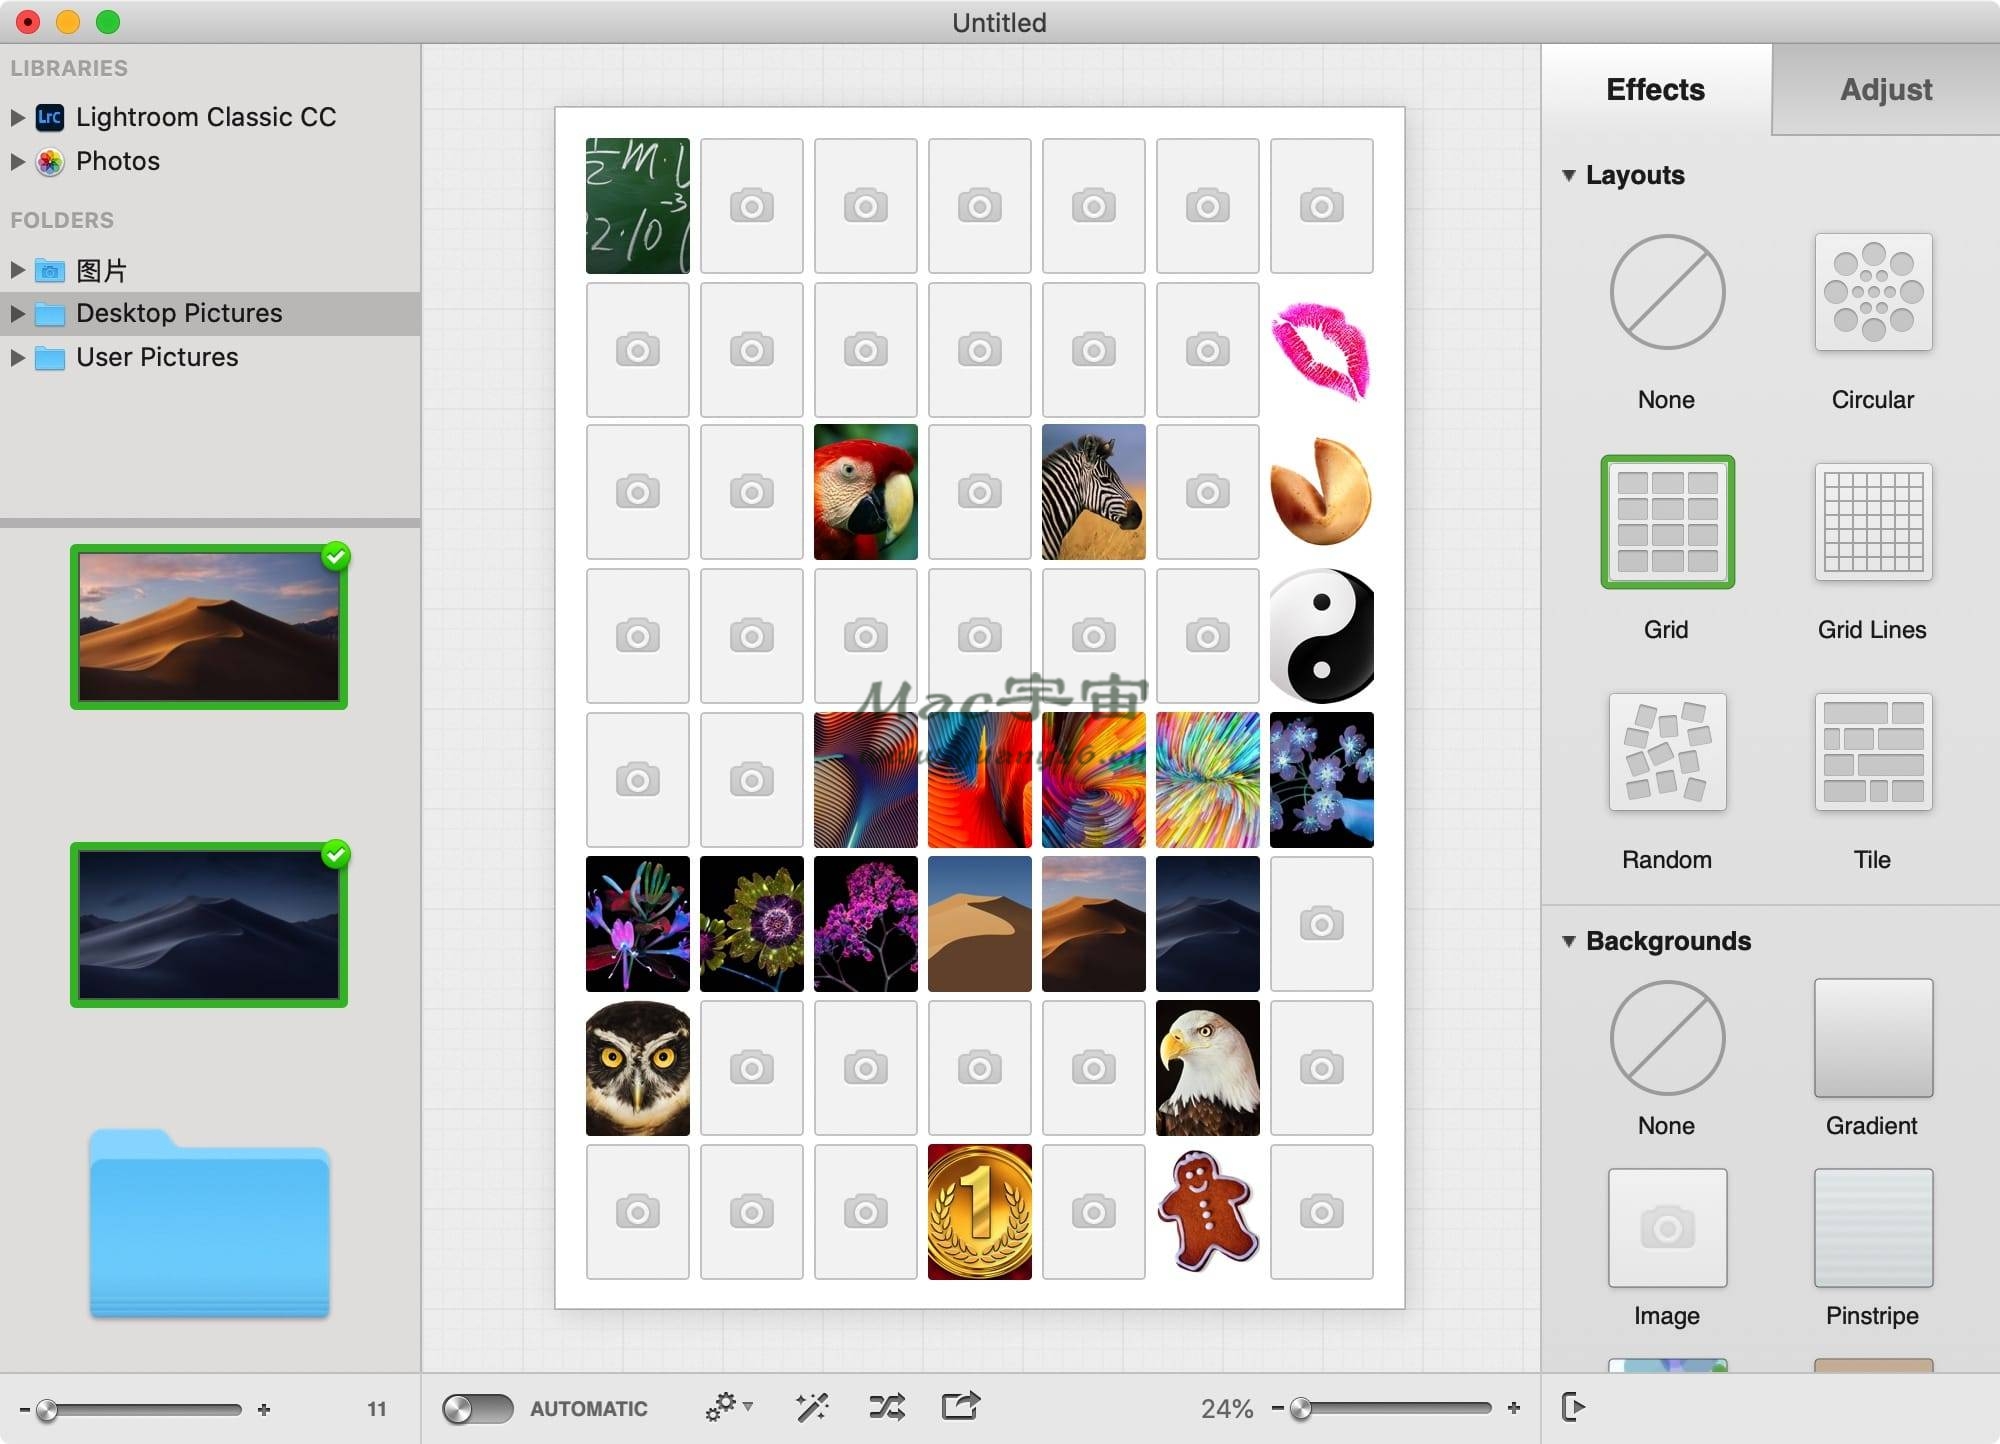Choose the Grid Lines layout

(x=1873, y=522)
